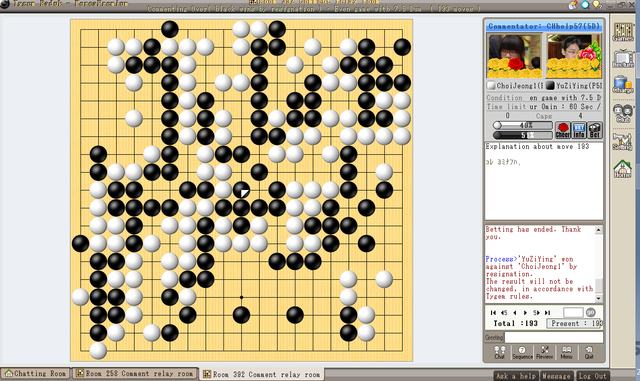The image size is (640, 381).
Task: Switch to Room 258 Comment relay room tab
Action: 135,374
